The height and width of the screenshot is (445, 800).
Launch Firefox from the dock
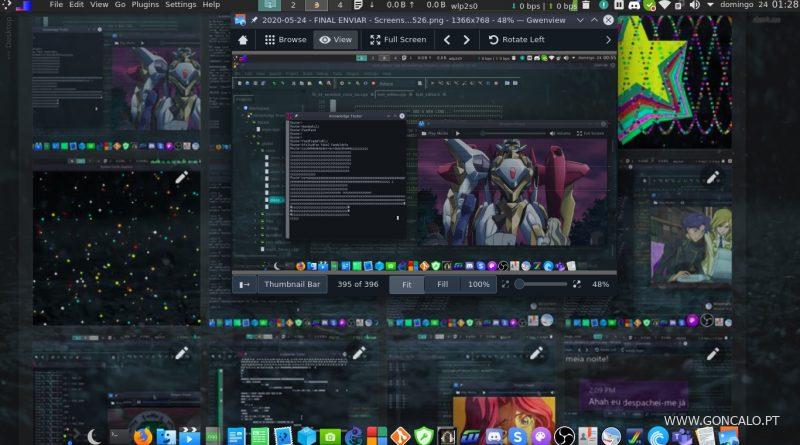[x=143, y=436]
